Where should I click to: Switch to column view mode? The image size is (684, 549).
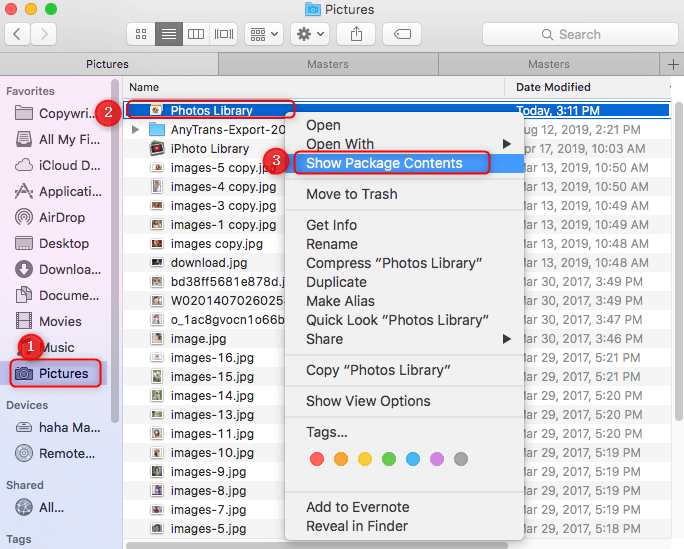click(196, 34)
